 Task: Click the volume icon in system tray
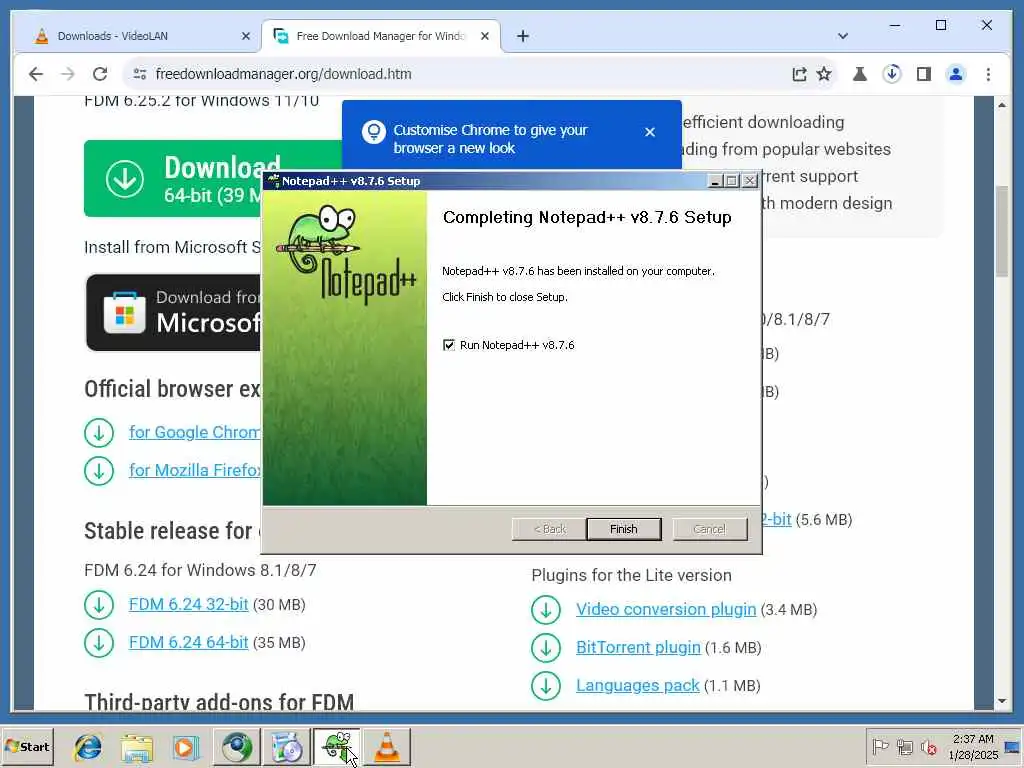928,747
